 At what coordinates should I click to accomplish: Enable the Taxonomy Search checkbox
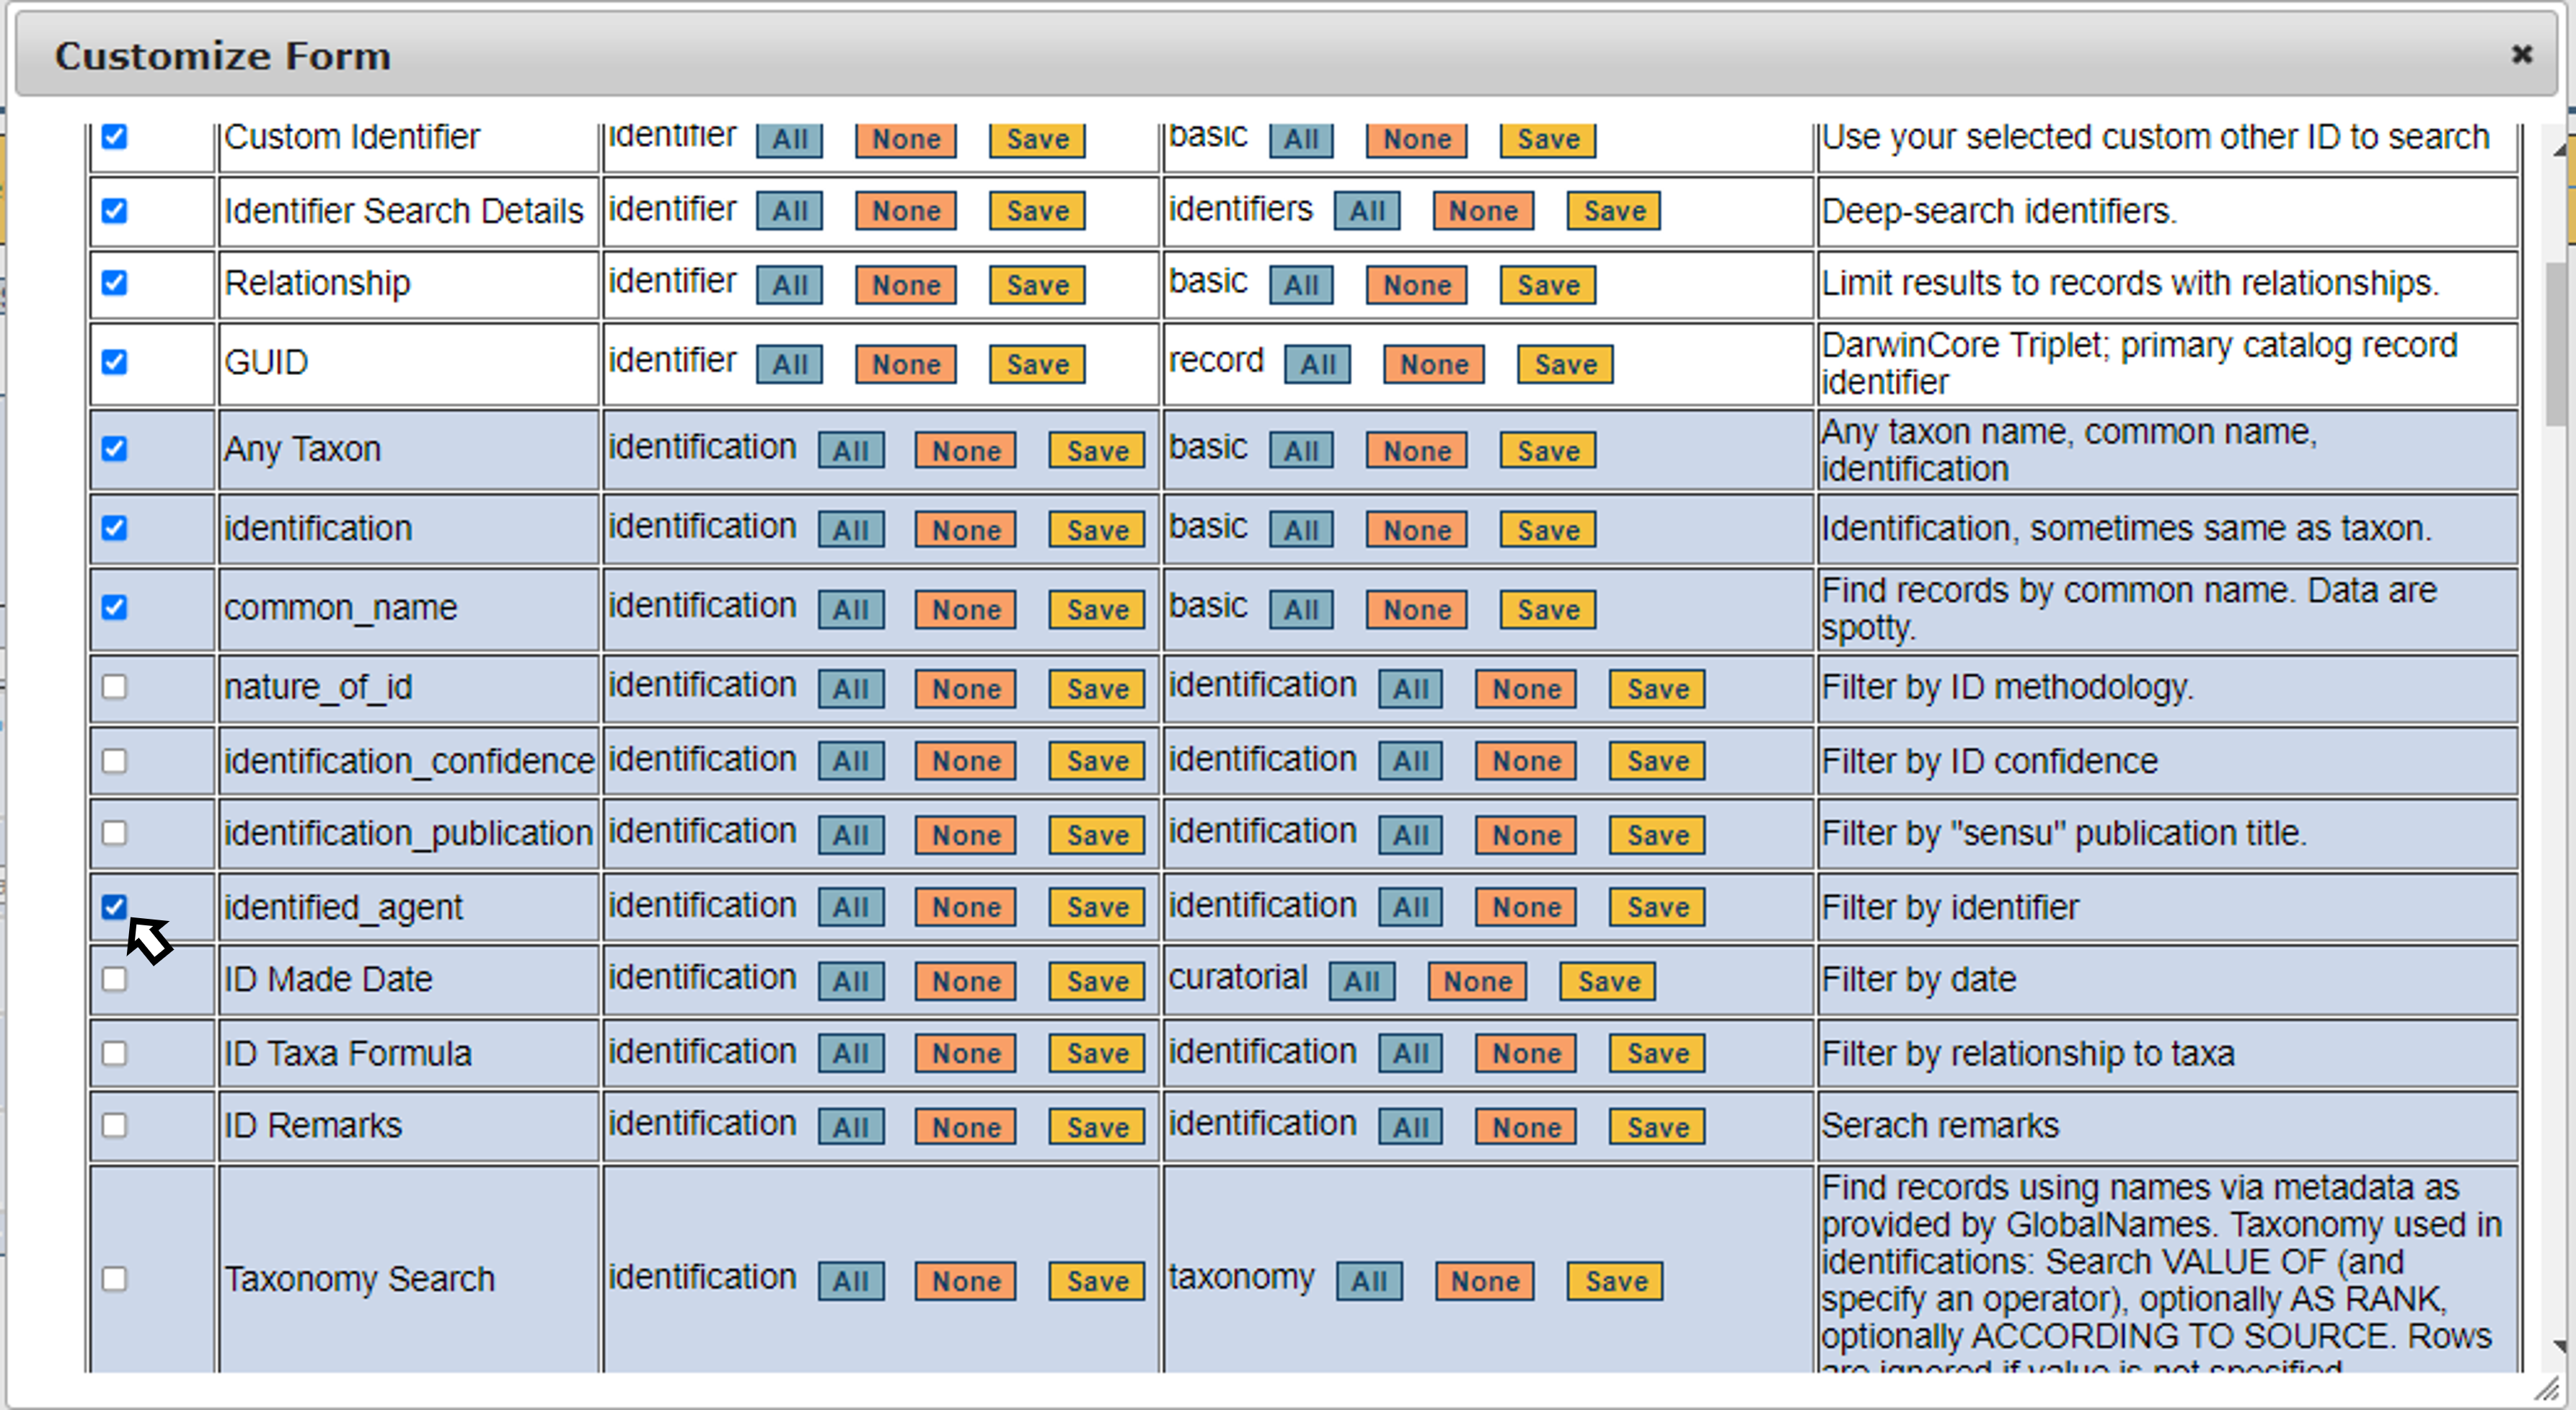point(115,1279)
